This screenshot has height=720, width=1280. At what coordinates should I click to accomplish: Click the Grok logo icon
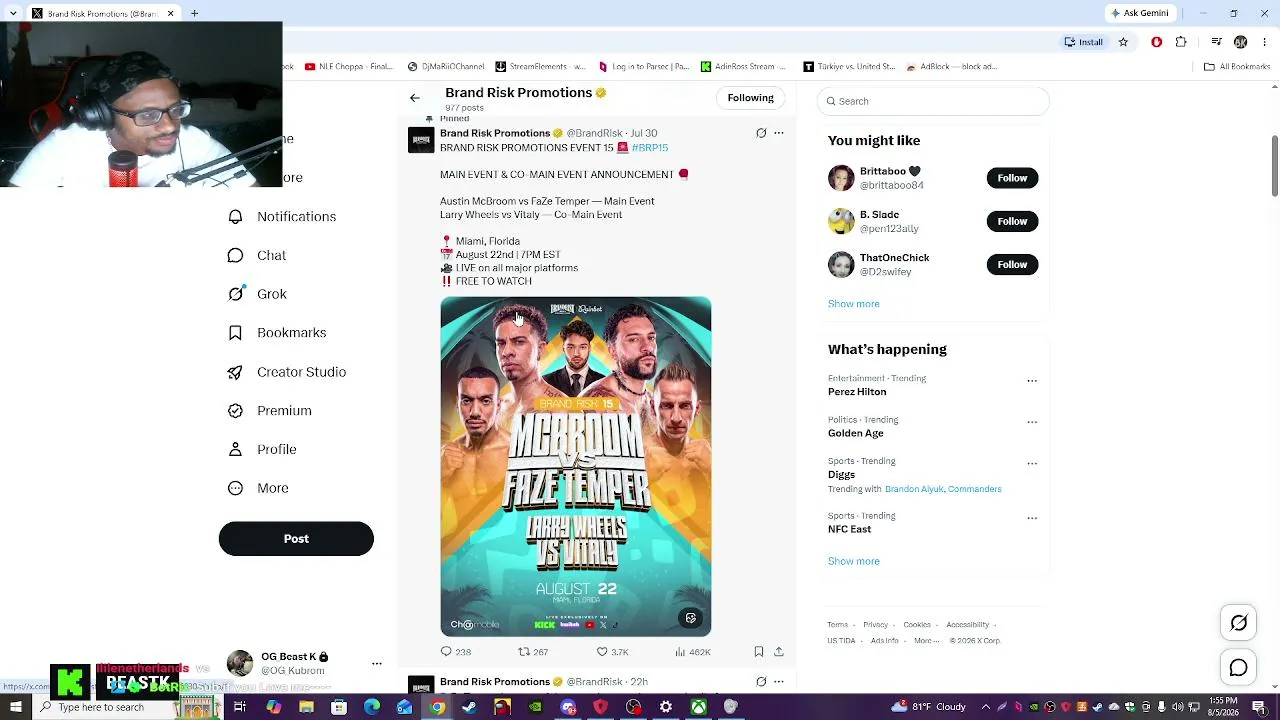click(x=235, y=294)
